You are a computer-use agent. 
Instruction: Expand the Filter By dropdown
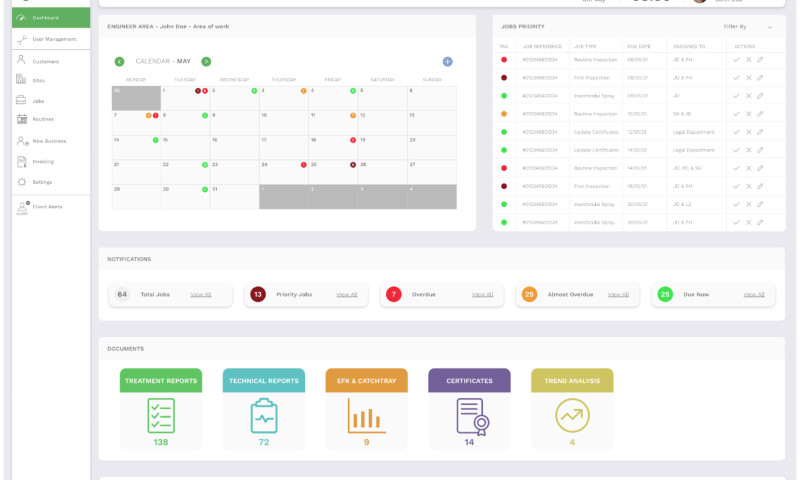pos(748,27)
